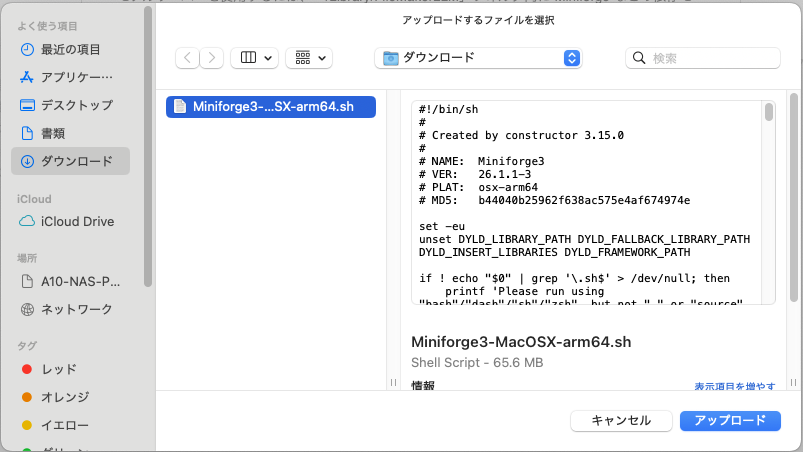Go forward with the right chevron button
Screen dimensions: 803x452
click(212, 58)
